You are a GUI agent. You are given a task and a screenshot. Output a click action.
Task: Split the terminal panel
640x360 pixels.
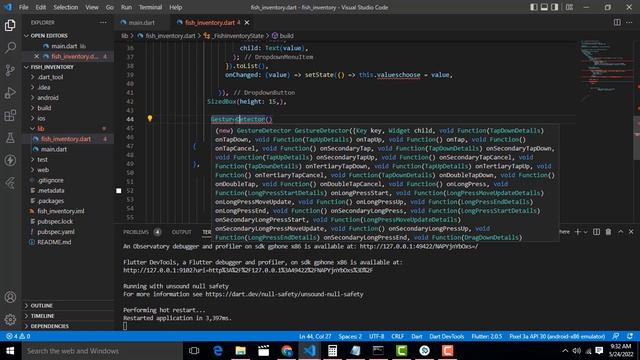[x=596, y=232]
